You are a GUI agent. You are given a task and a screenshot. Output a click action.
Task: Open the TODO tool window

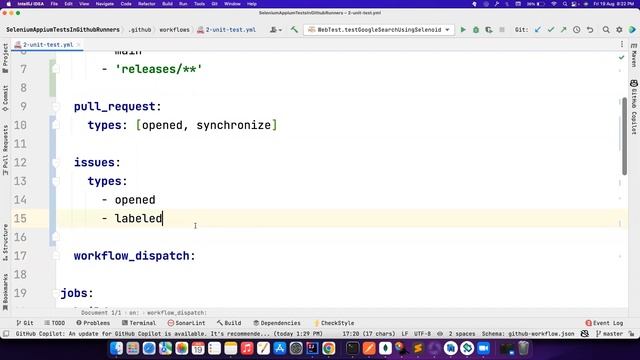[x=55, y=323]
